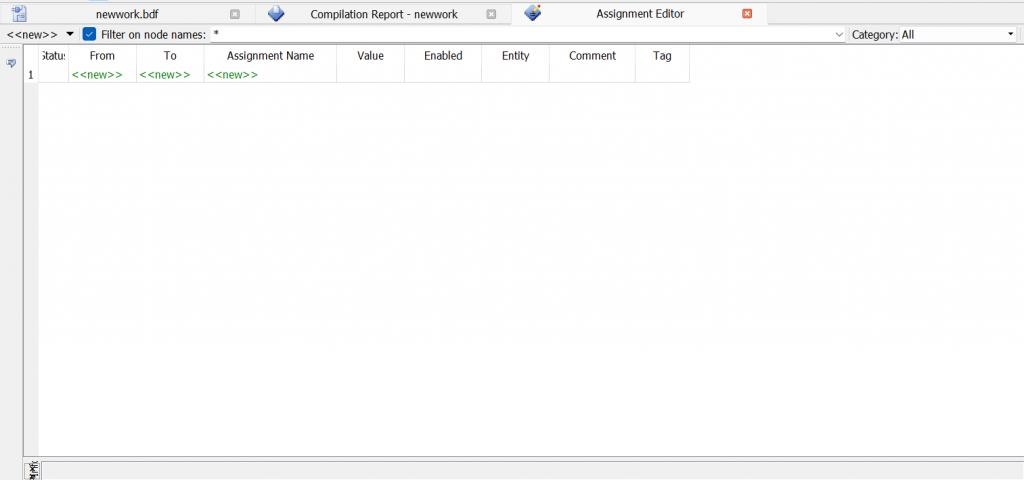This screenshot has height=480, width=1024.
Task: Select row number 1 header
Action: [31, 74]
